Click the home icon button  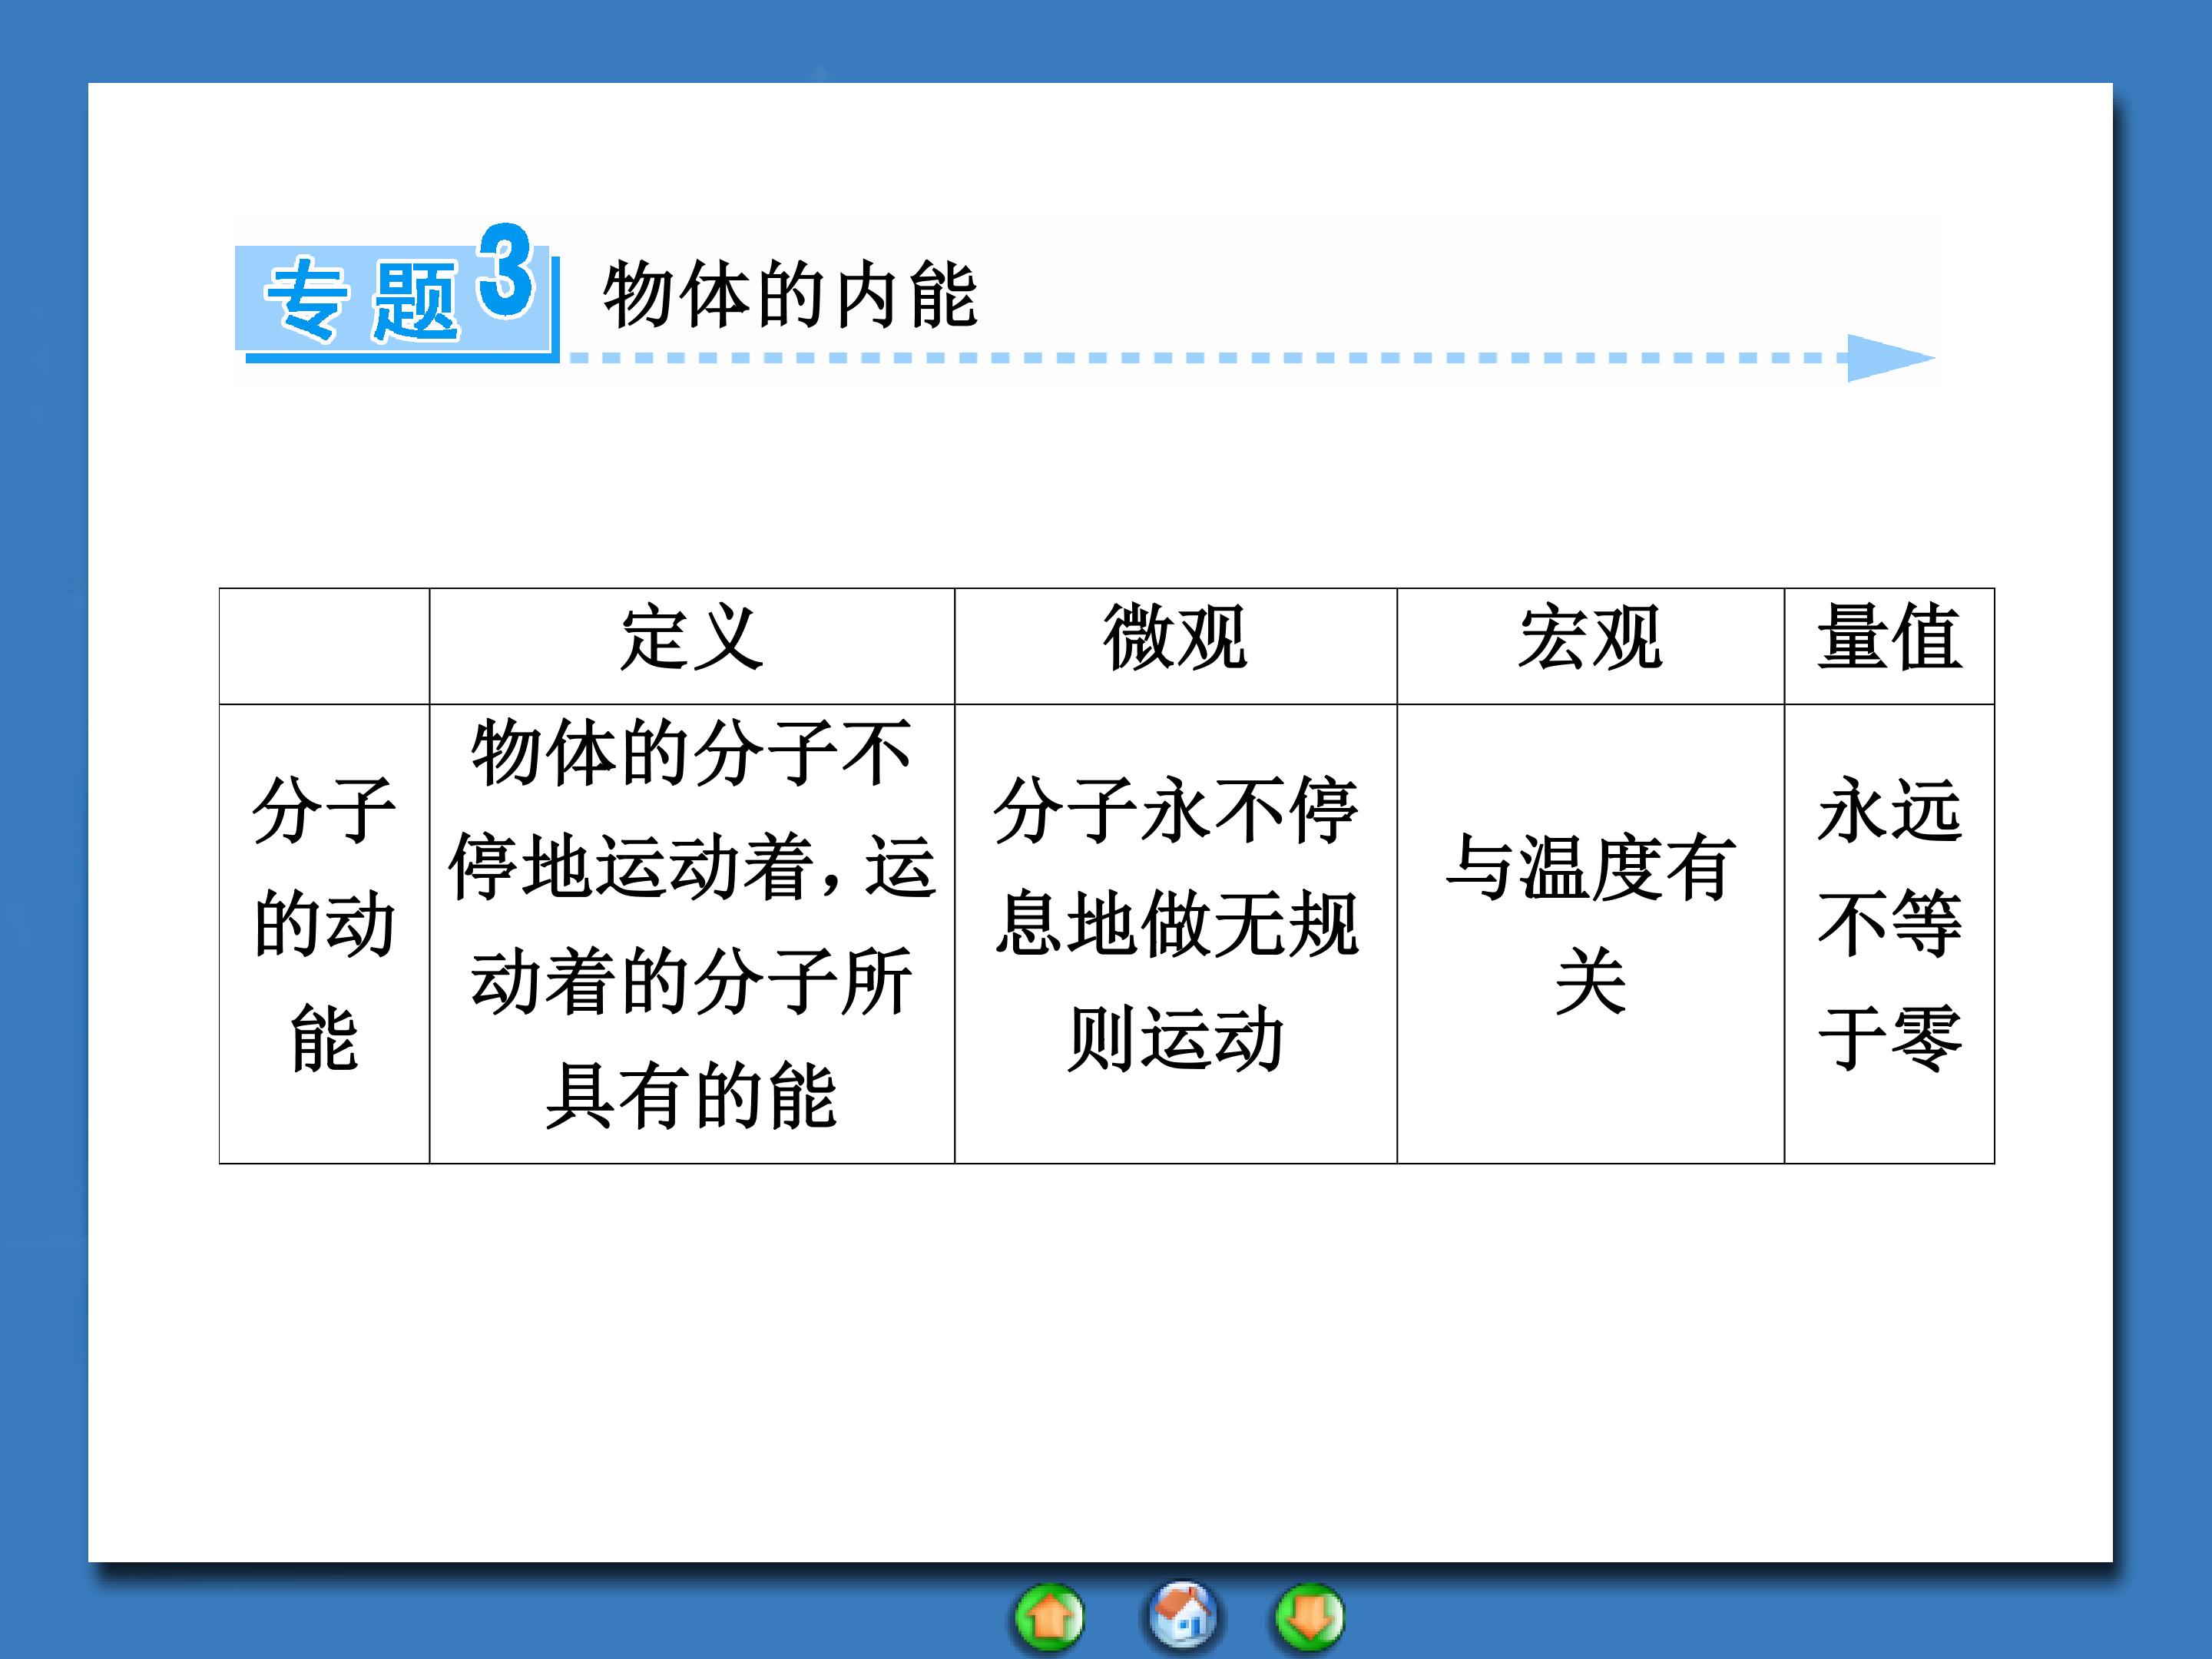[x=1181, y=1615]
